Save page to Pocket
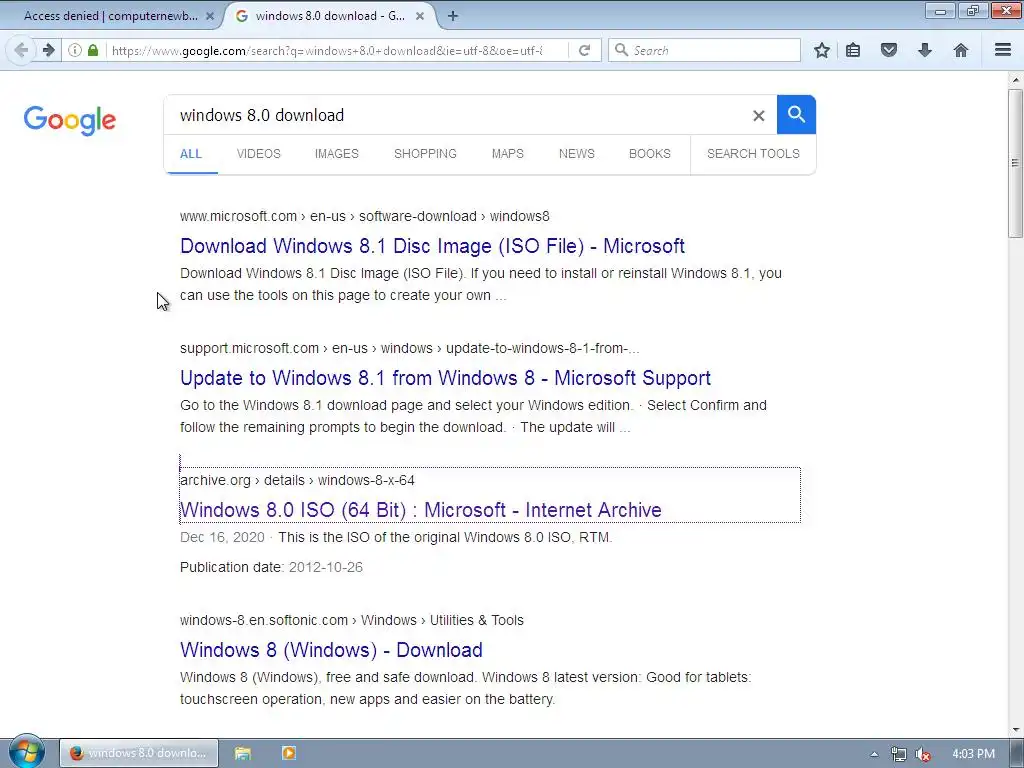Viewport: 1024px width, 768px height. (889, 50)
